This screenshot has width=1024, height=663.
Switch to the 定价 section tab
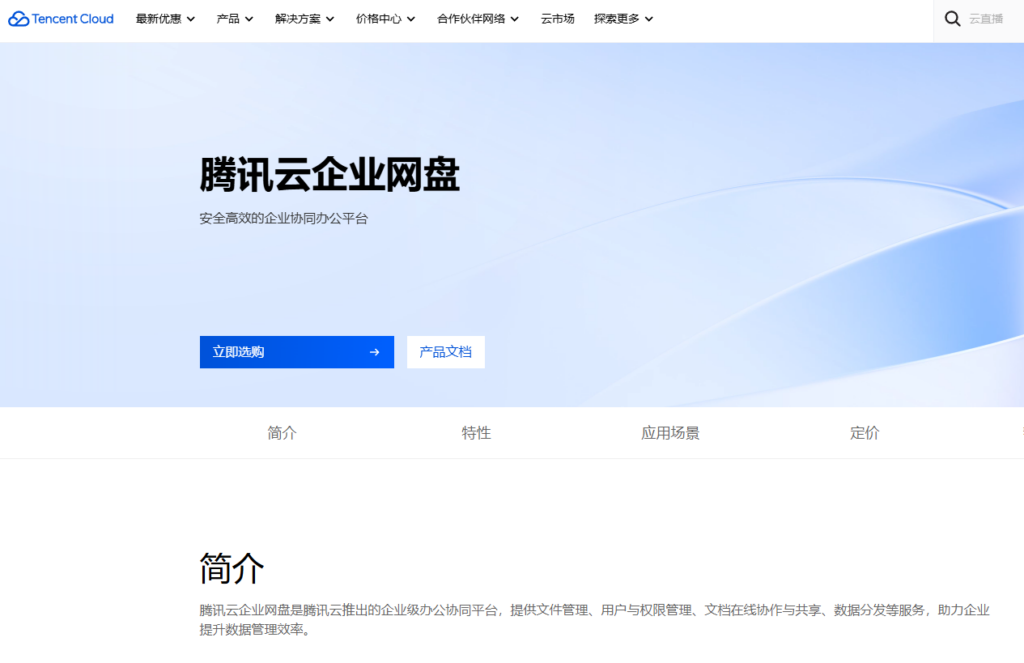click(x=864, y=432)
